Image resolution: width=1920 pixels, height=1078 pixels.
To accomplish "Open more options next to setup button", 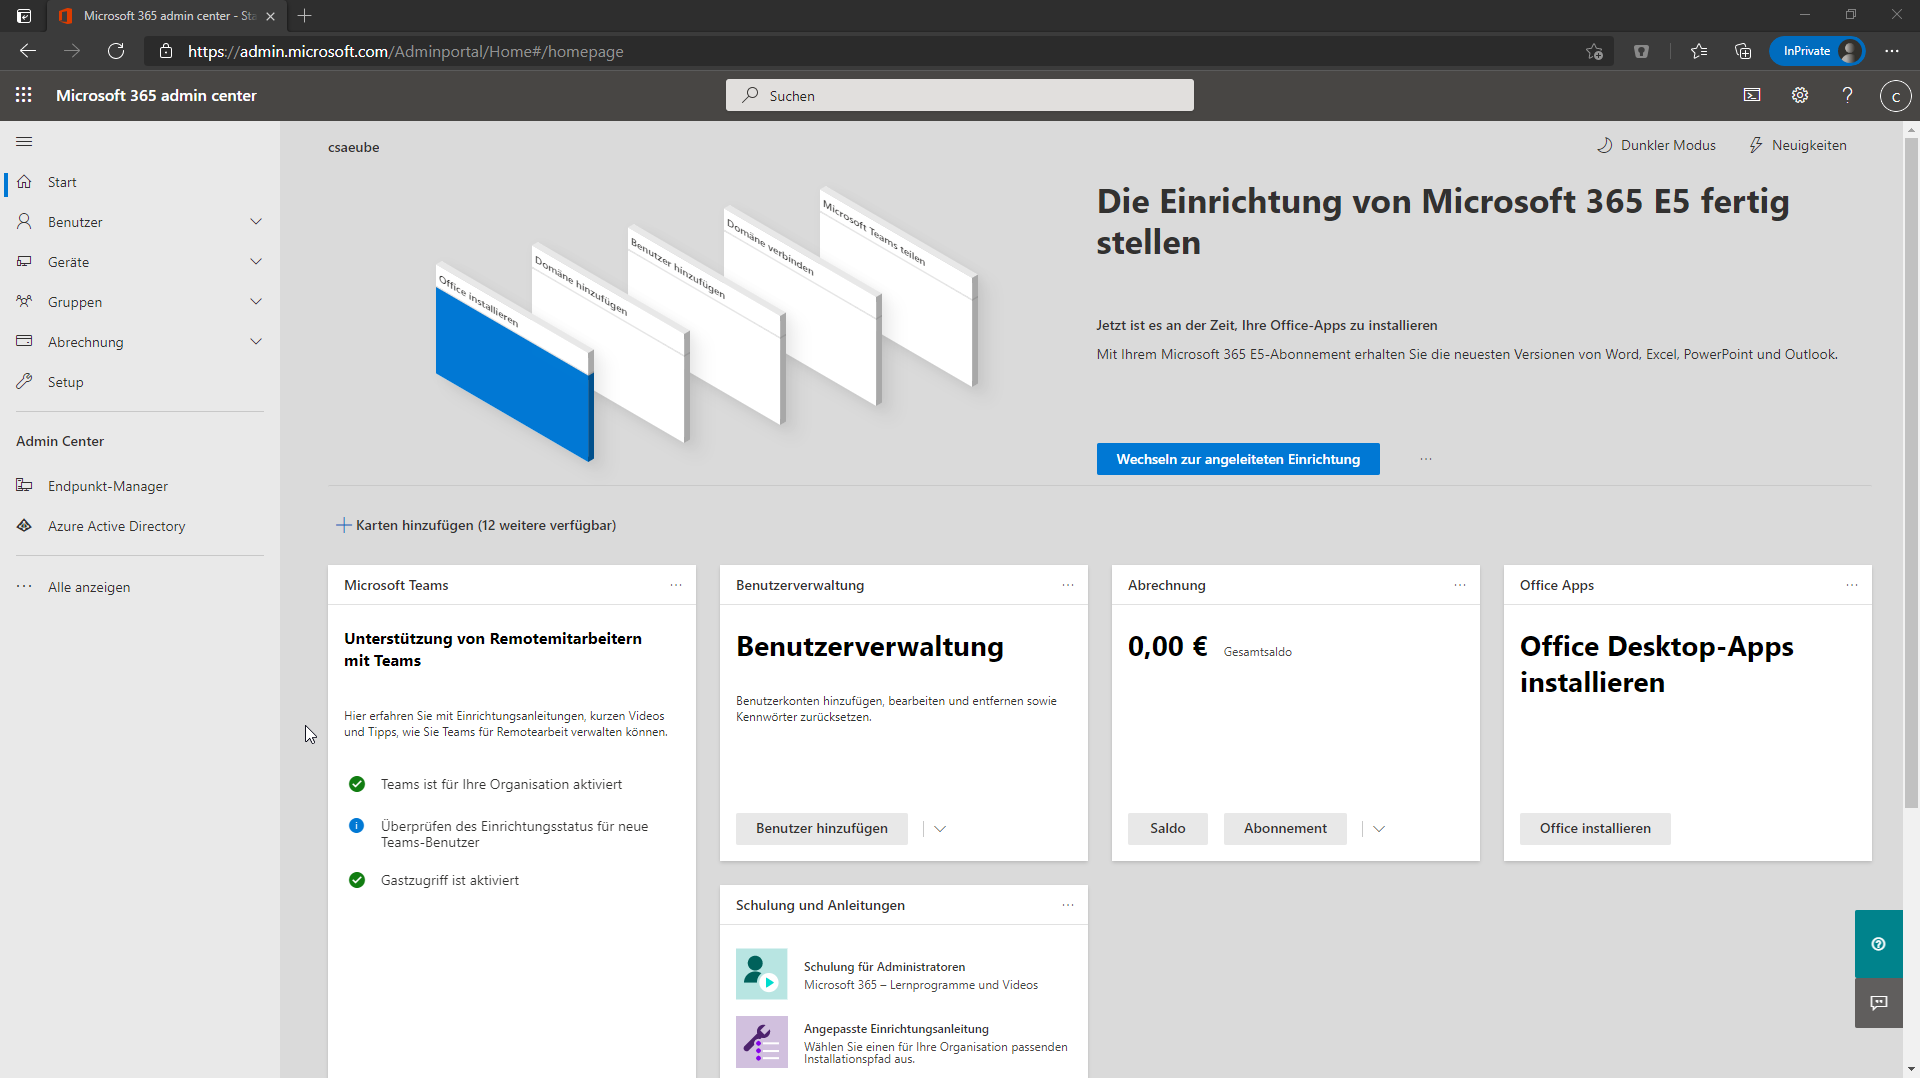I will pos(1426,459).
